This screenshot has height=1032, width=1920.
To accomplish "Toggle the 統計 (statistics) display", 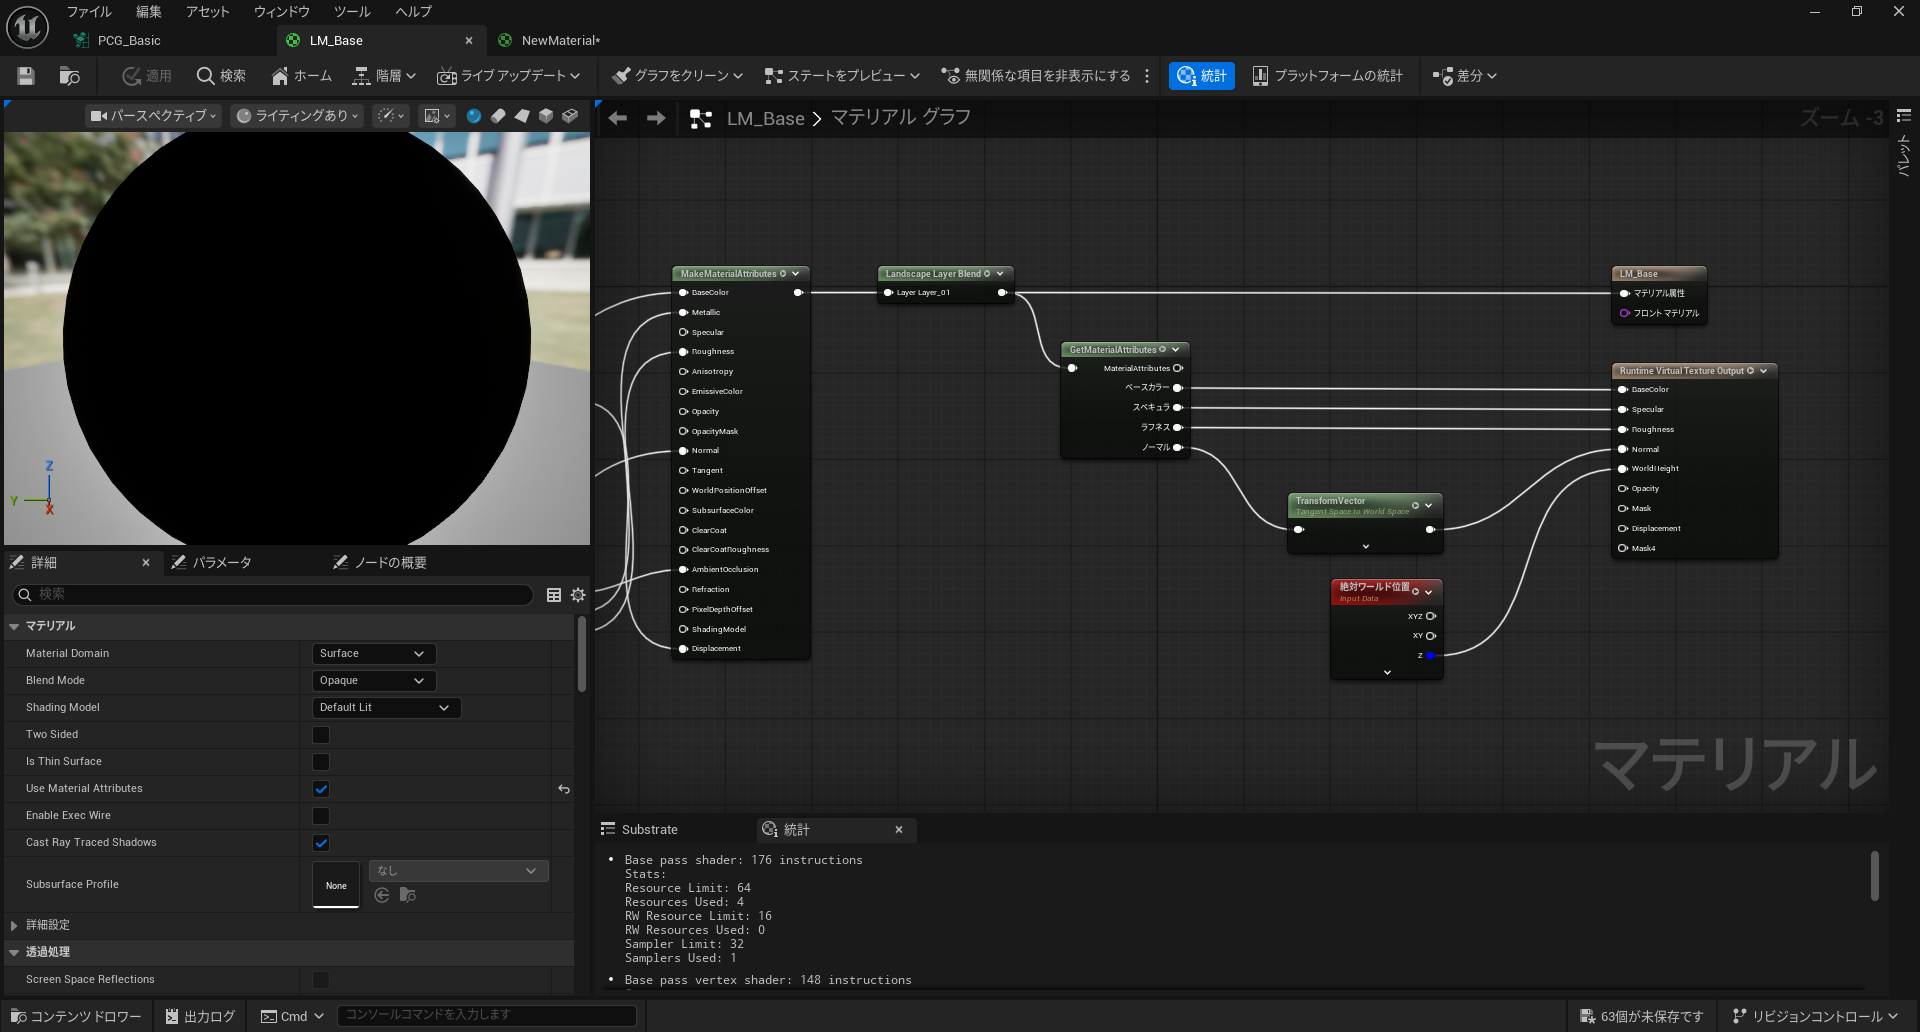I will [x=1202, y=75].
